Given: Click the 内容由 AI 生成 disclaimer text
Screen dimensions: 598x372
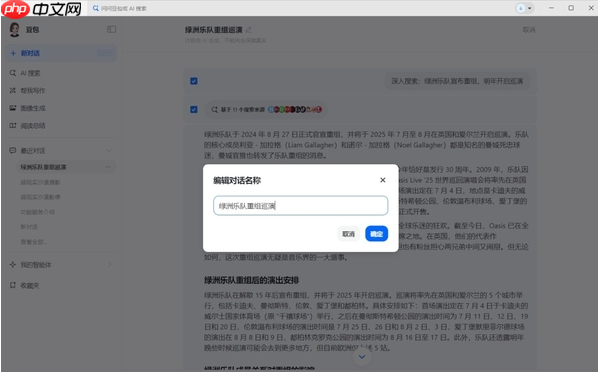Looking at the screenshot, I should pos(225,40).
